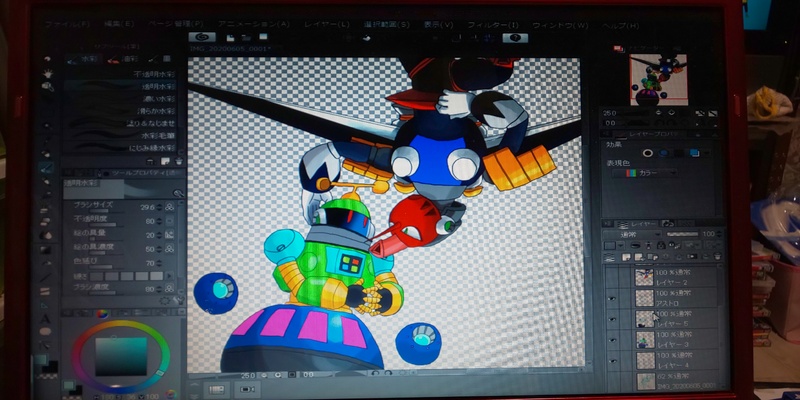Select the 滑らか水彩 brush

click(x=120, y=111)
